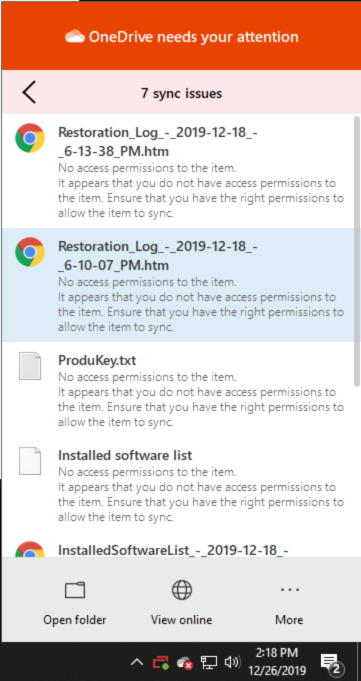
Task: Click file icon next to Installed software list
Action: [30, 461]
